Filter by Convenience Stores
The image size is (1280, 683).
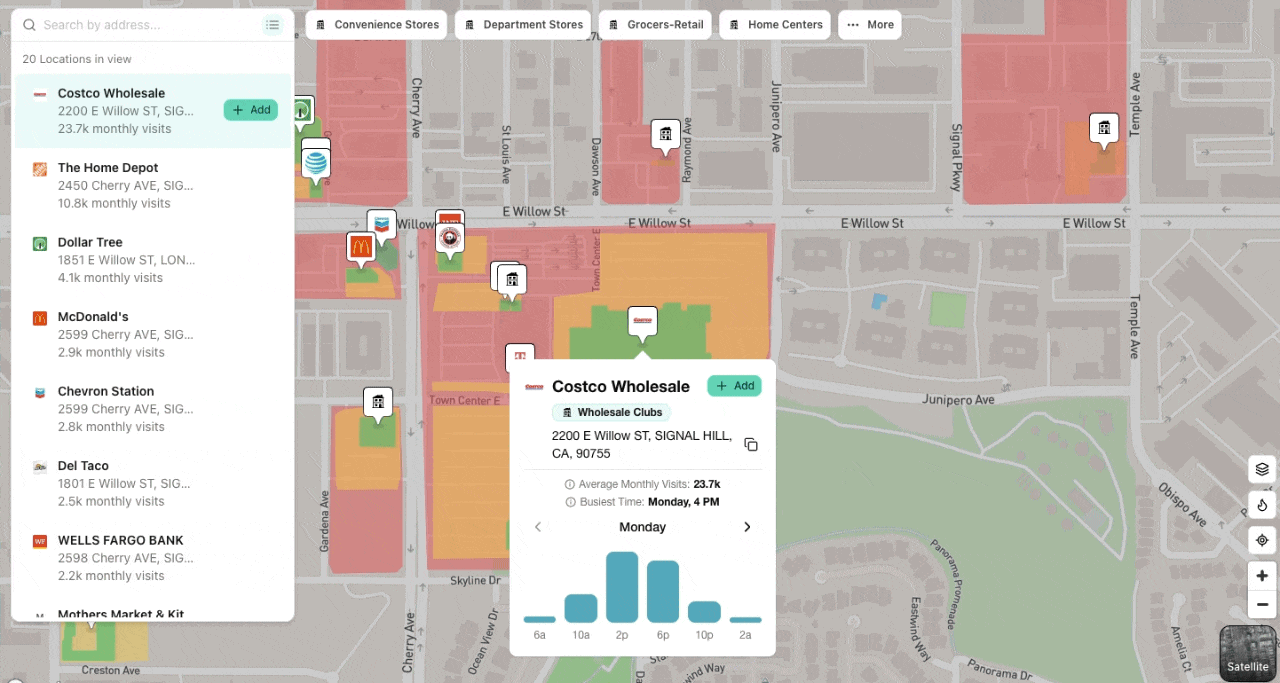coord(376,25)
